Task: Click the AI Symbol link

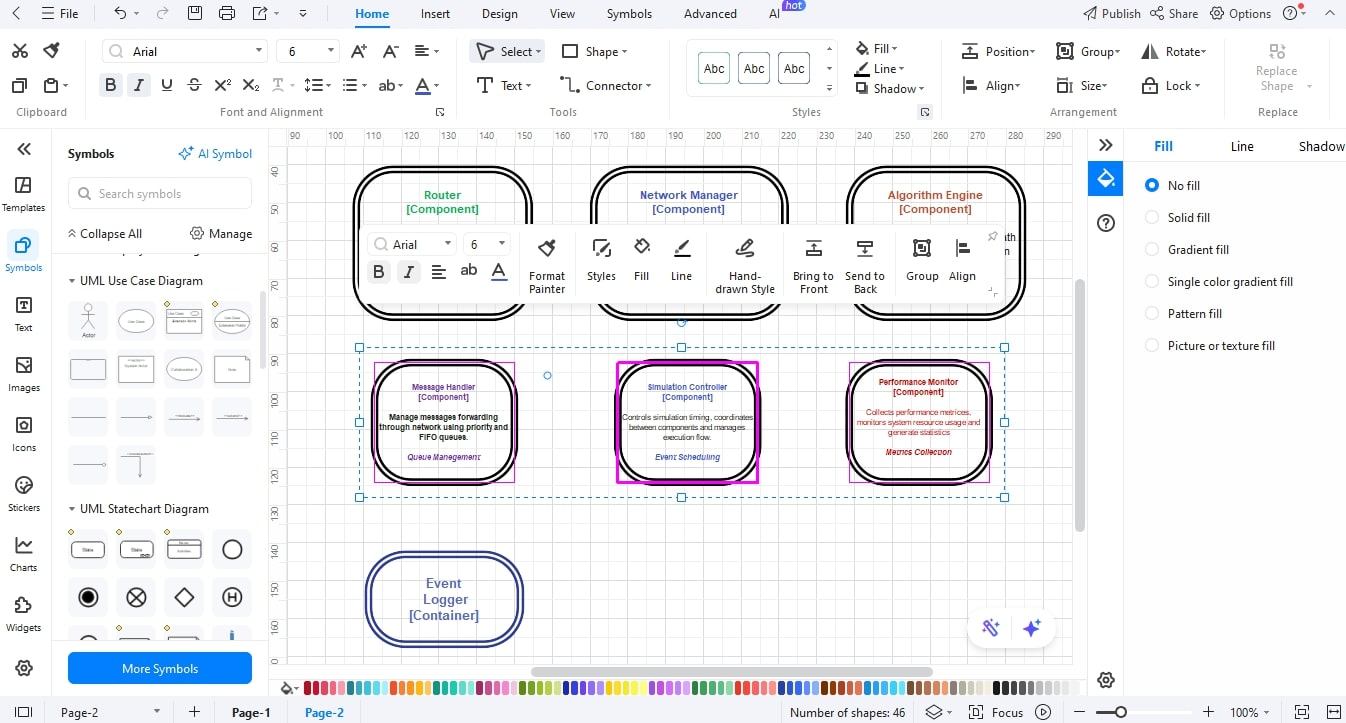Action: [215, 154]
